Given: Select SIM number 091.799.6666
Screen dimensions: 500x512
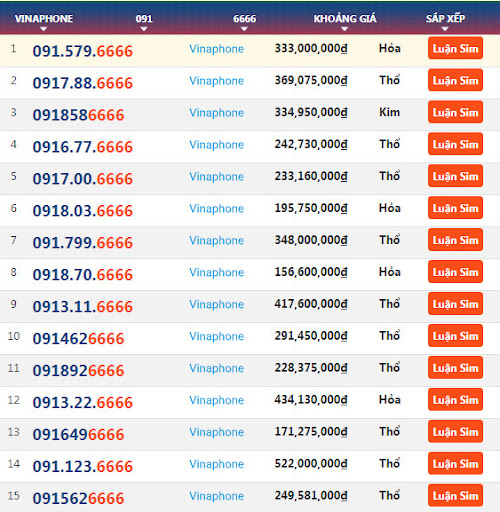Looking at the screenshot, I should coord(83,243).
